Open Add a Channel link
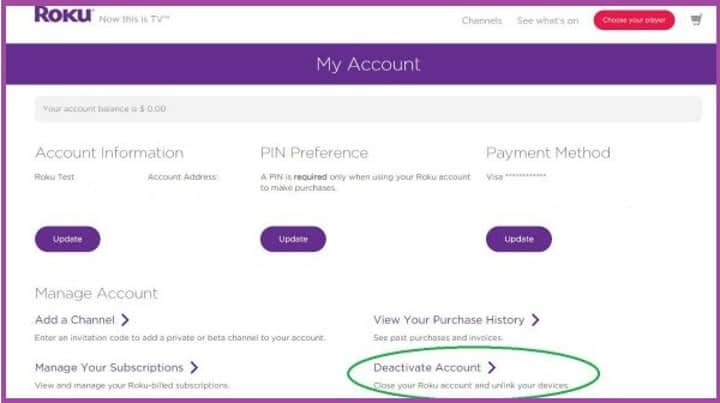This screenshot has width=720, height=403. (75, 320)
